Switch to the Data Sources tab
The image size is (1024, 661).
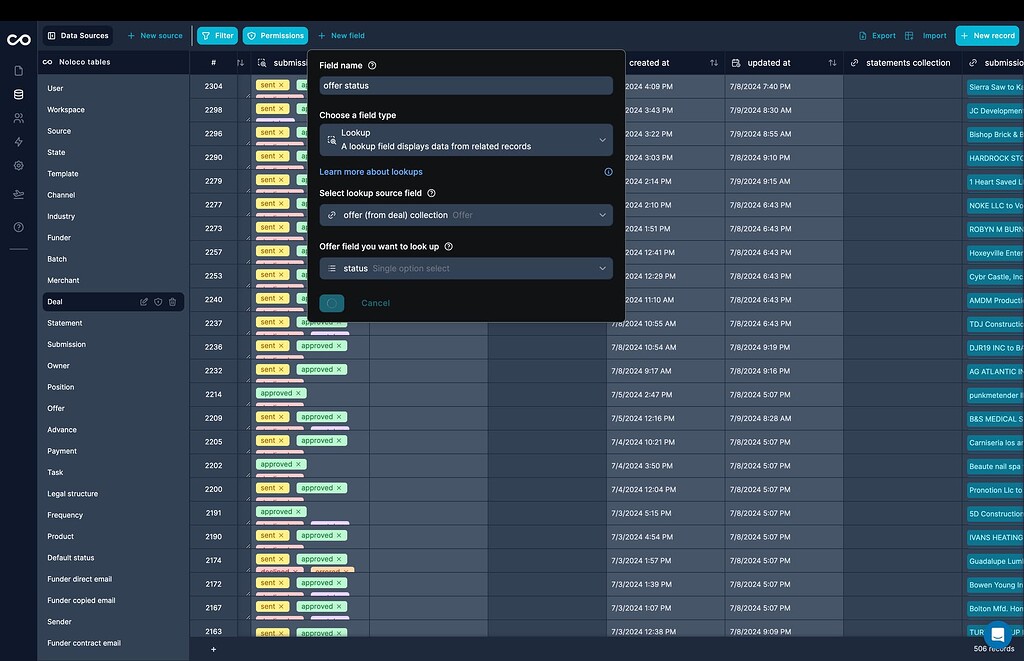(x=77, y=35)
